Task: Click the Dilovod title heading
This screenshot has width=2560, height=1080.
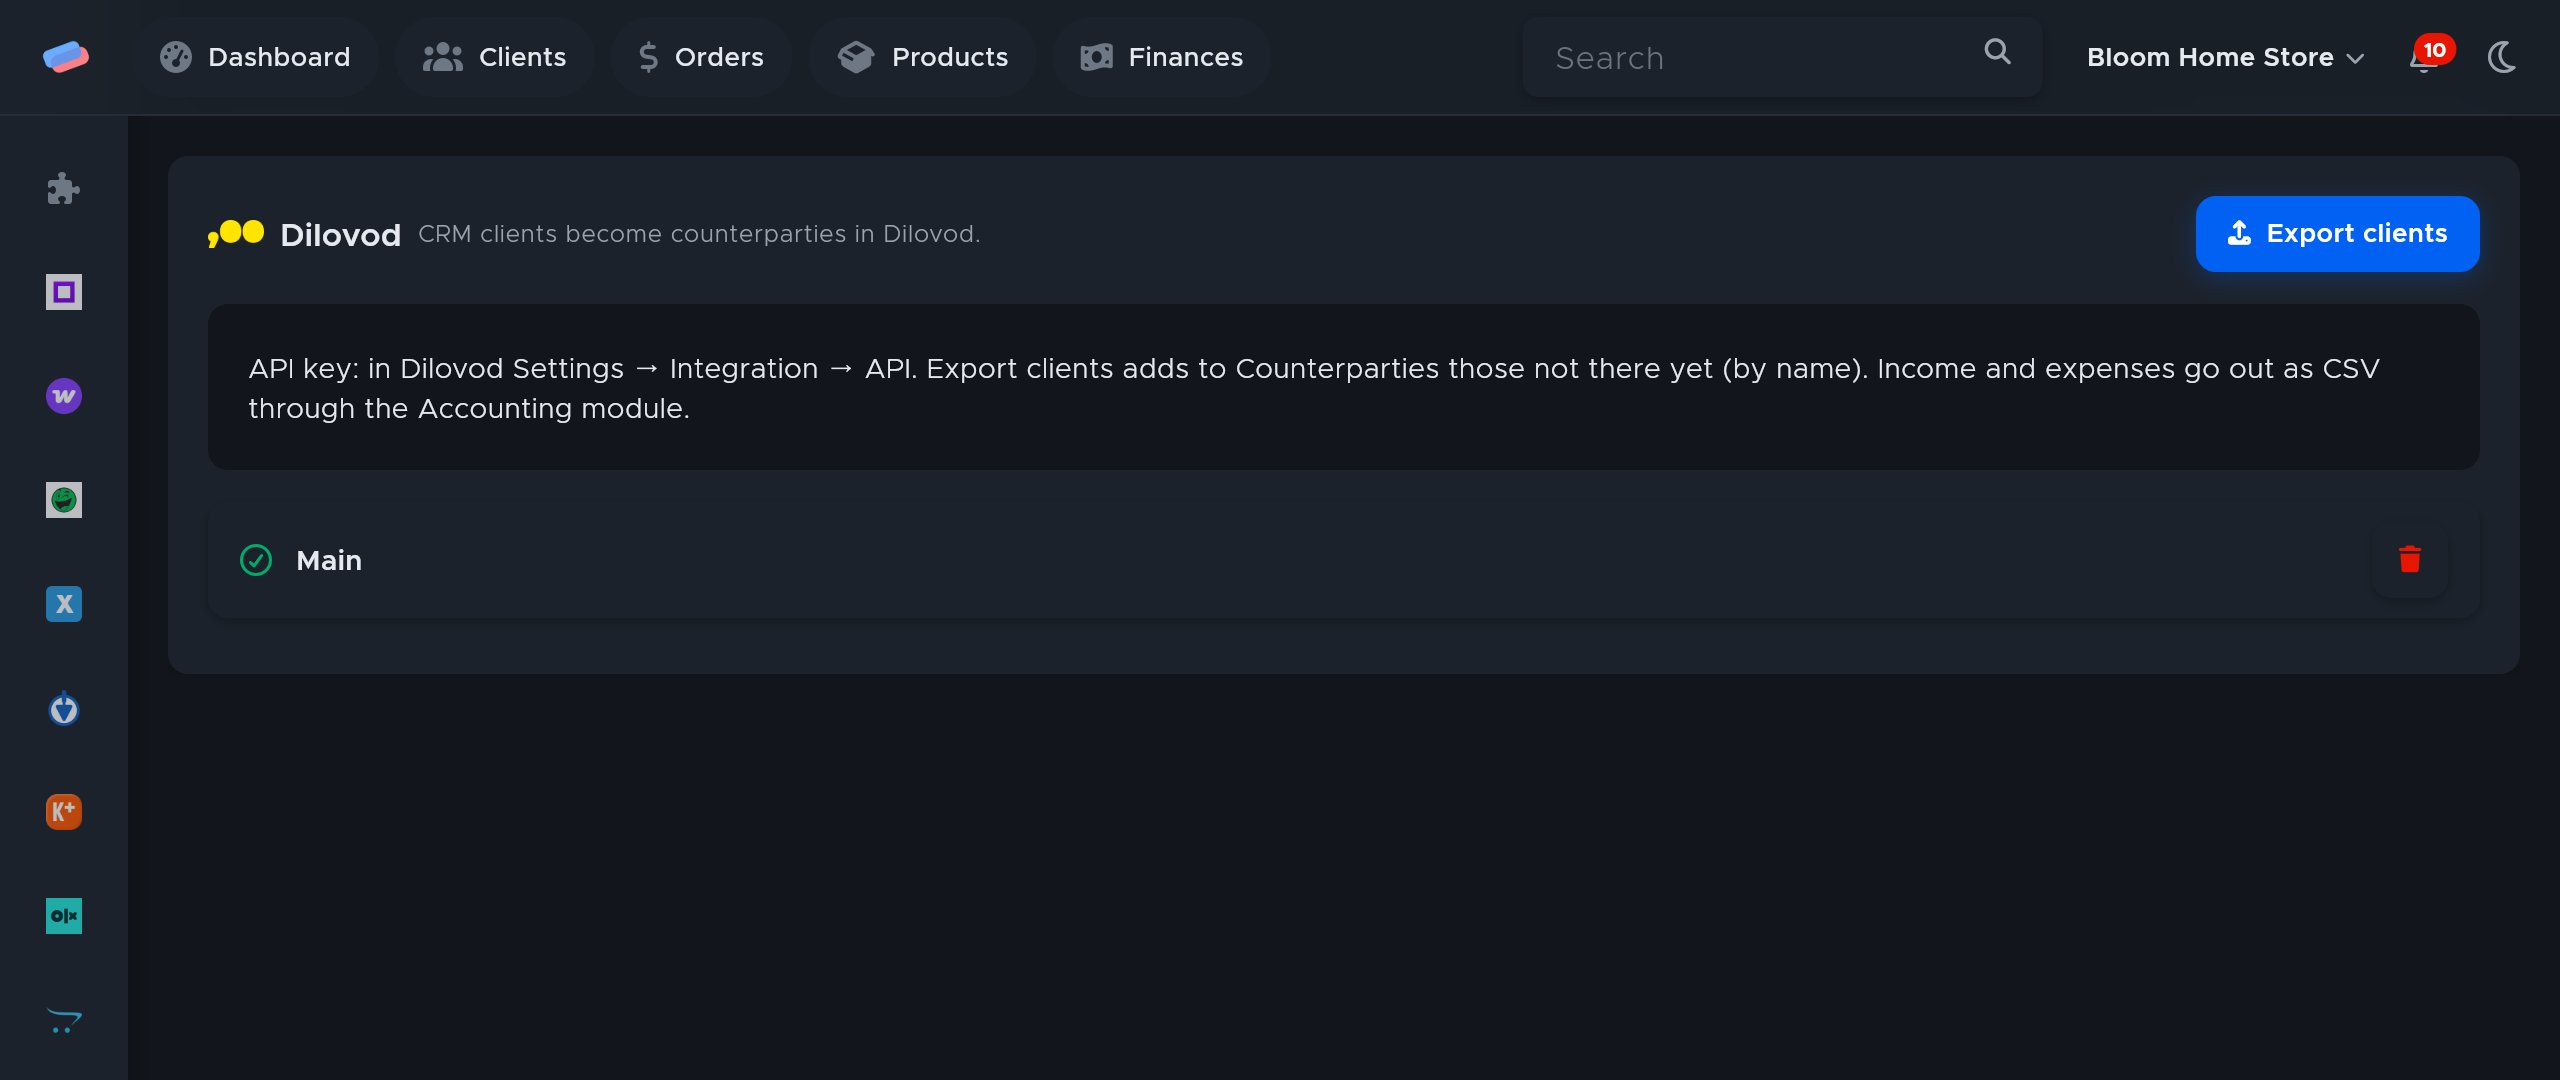Action: 340,235
